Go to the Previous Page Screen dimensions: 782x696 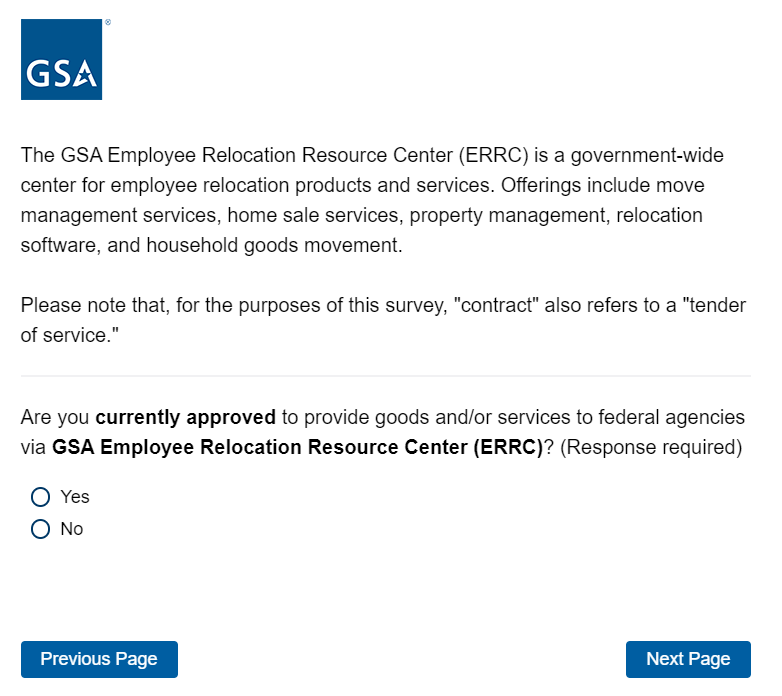[x=99, y=659]
